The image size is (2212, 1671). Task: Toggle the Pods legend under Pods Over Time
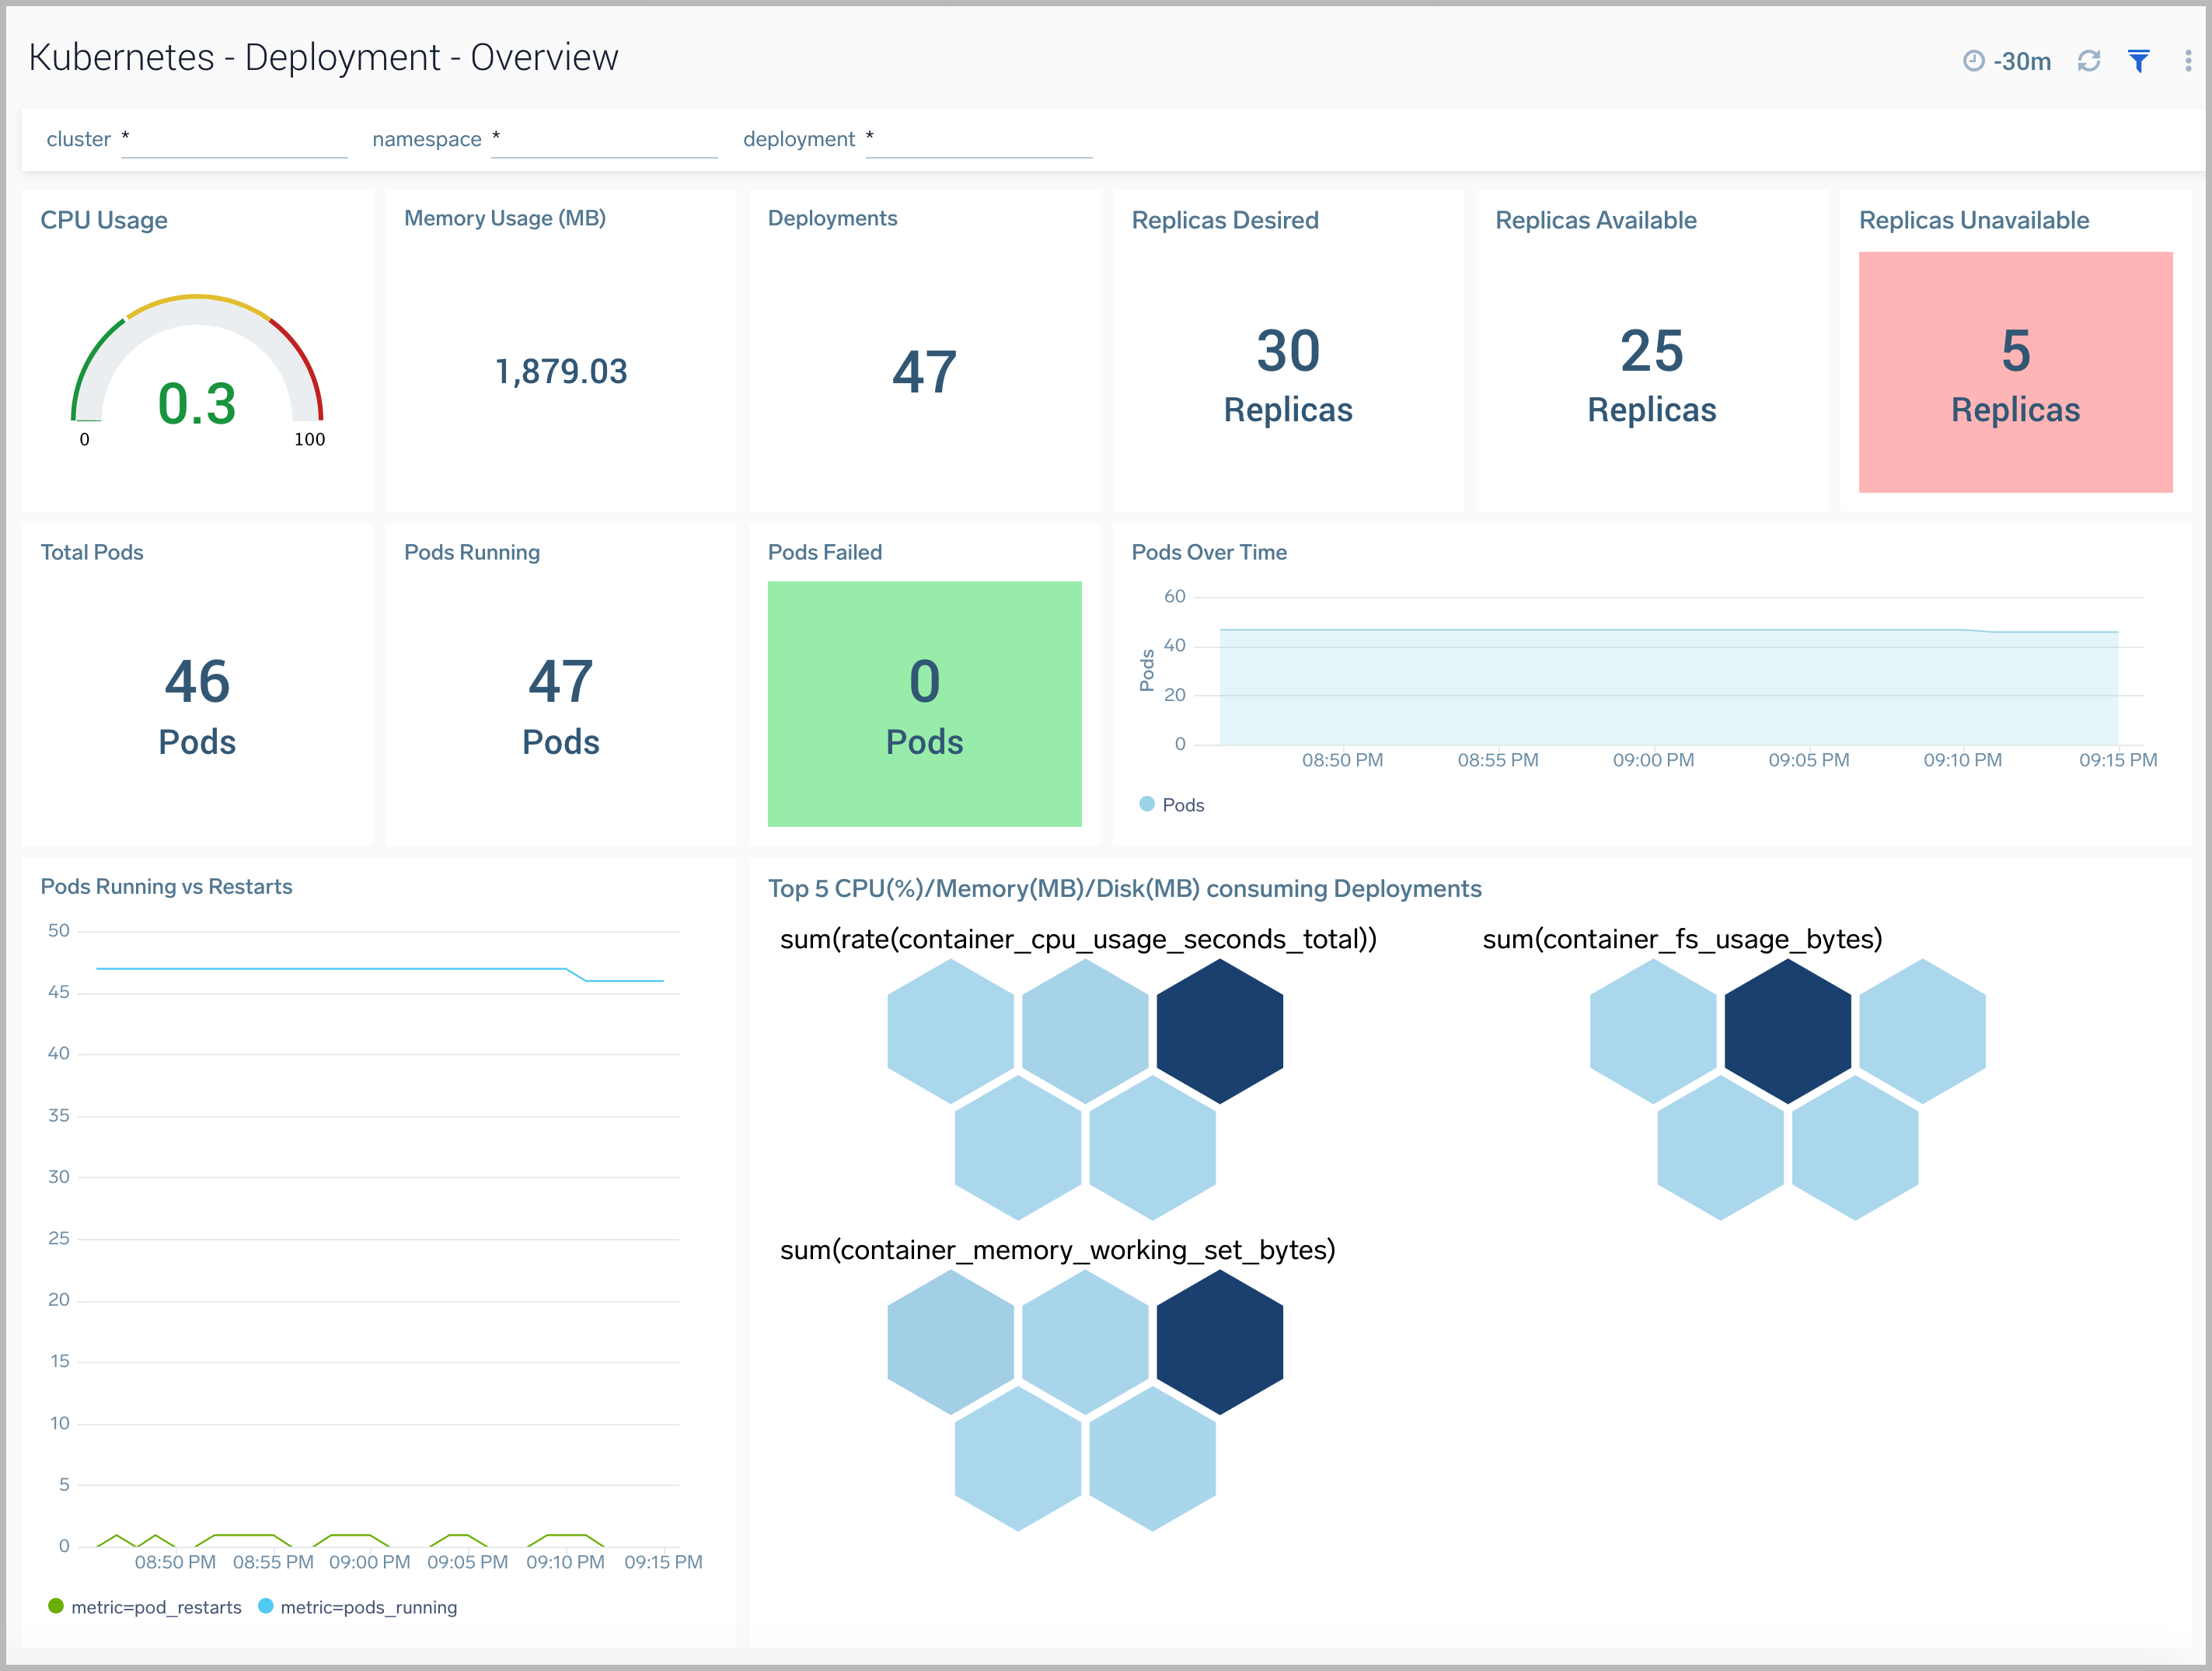(1172, 804)
